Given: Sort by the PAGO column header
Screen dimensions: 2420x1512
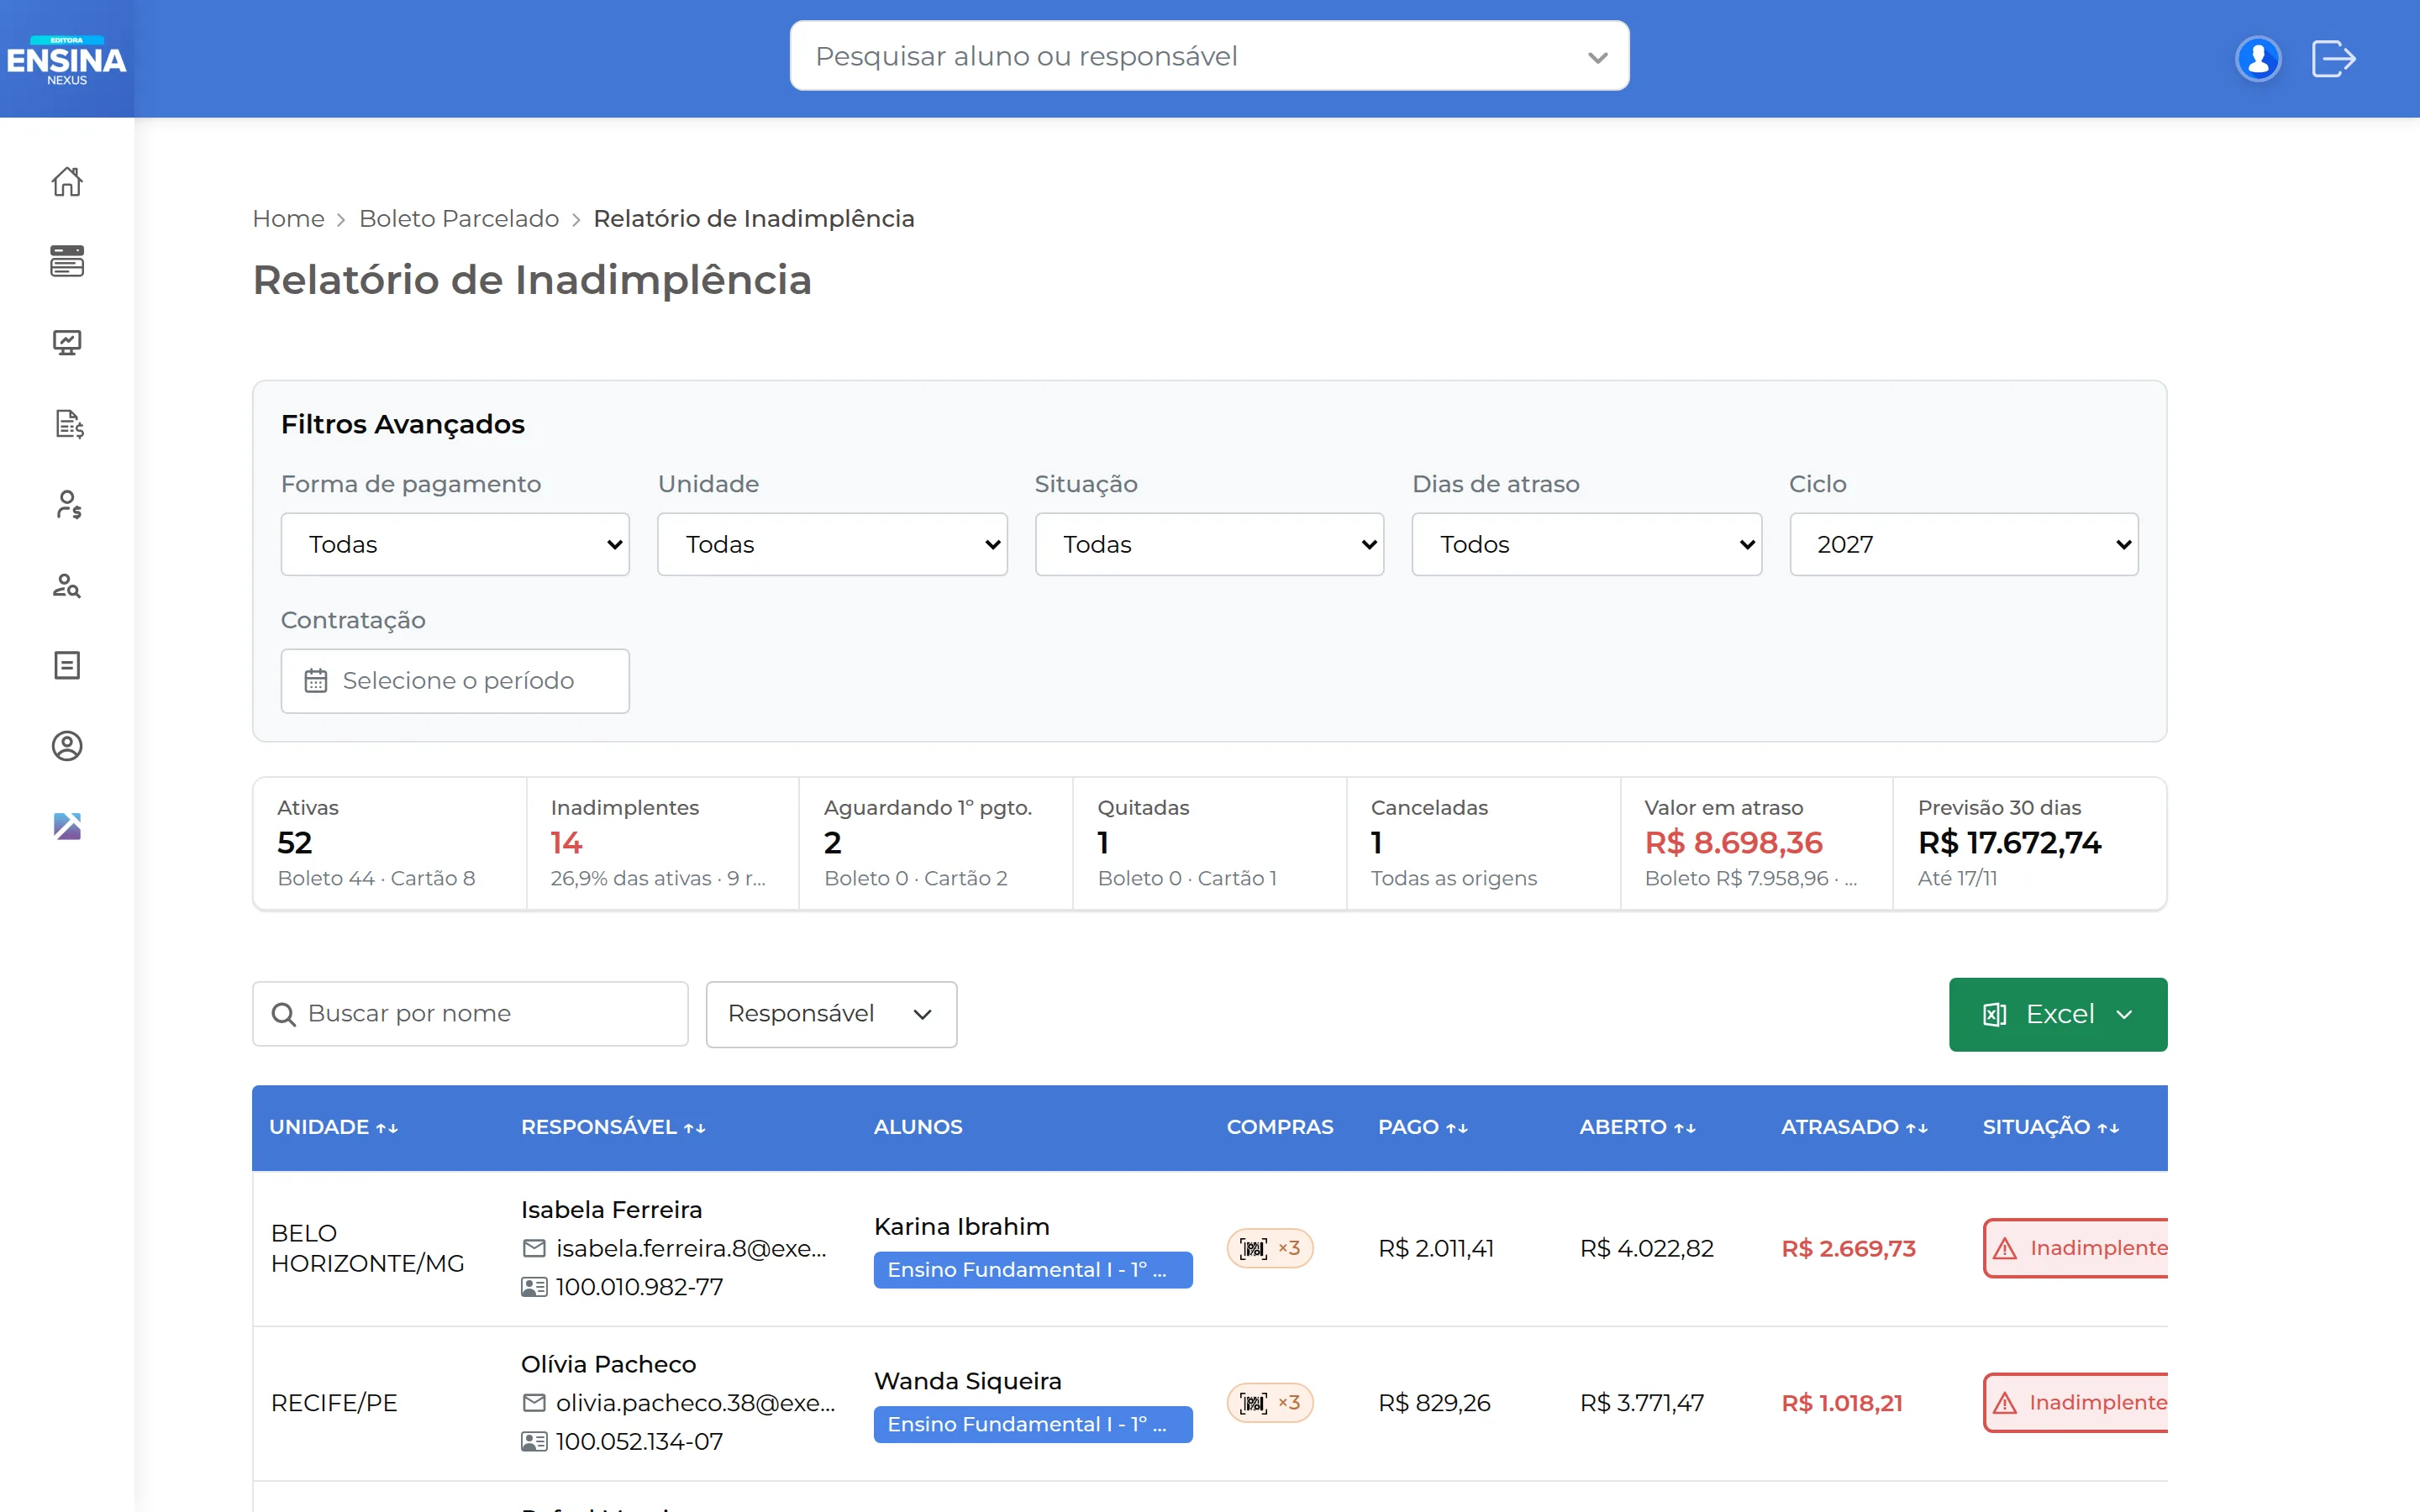Looking at the screenshot, I should 1423,1127.
